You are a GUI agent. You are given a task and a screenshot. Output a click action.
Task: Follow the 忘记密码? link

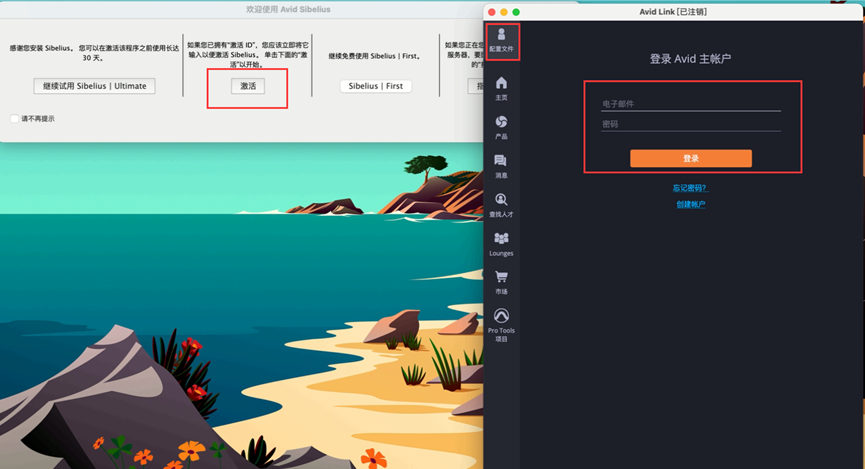690,188
